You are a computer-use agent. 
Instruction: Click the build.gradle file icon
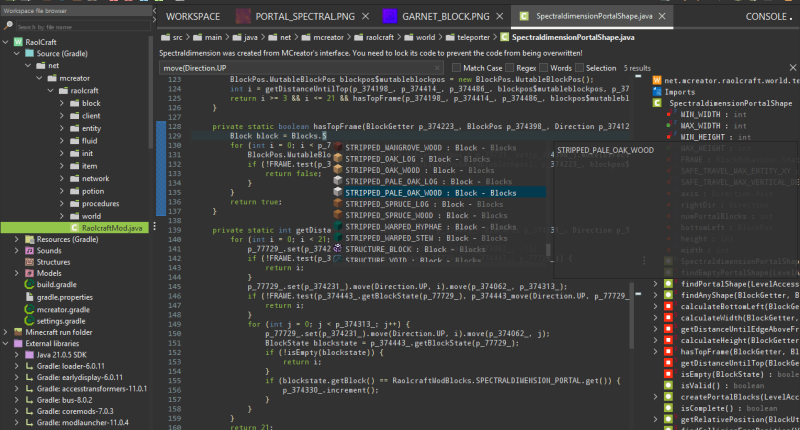click(x=30, y=285)
